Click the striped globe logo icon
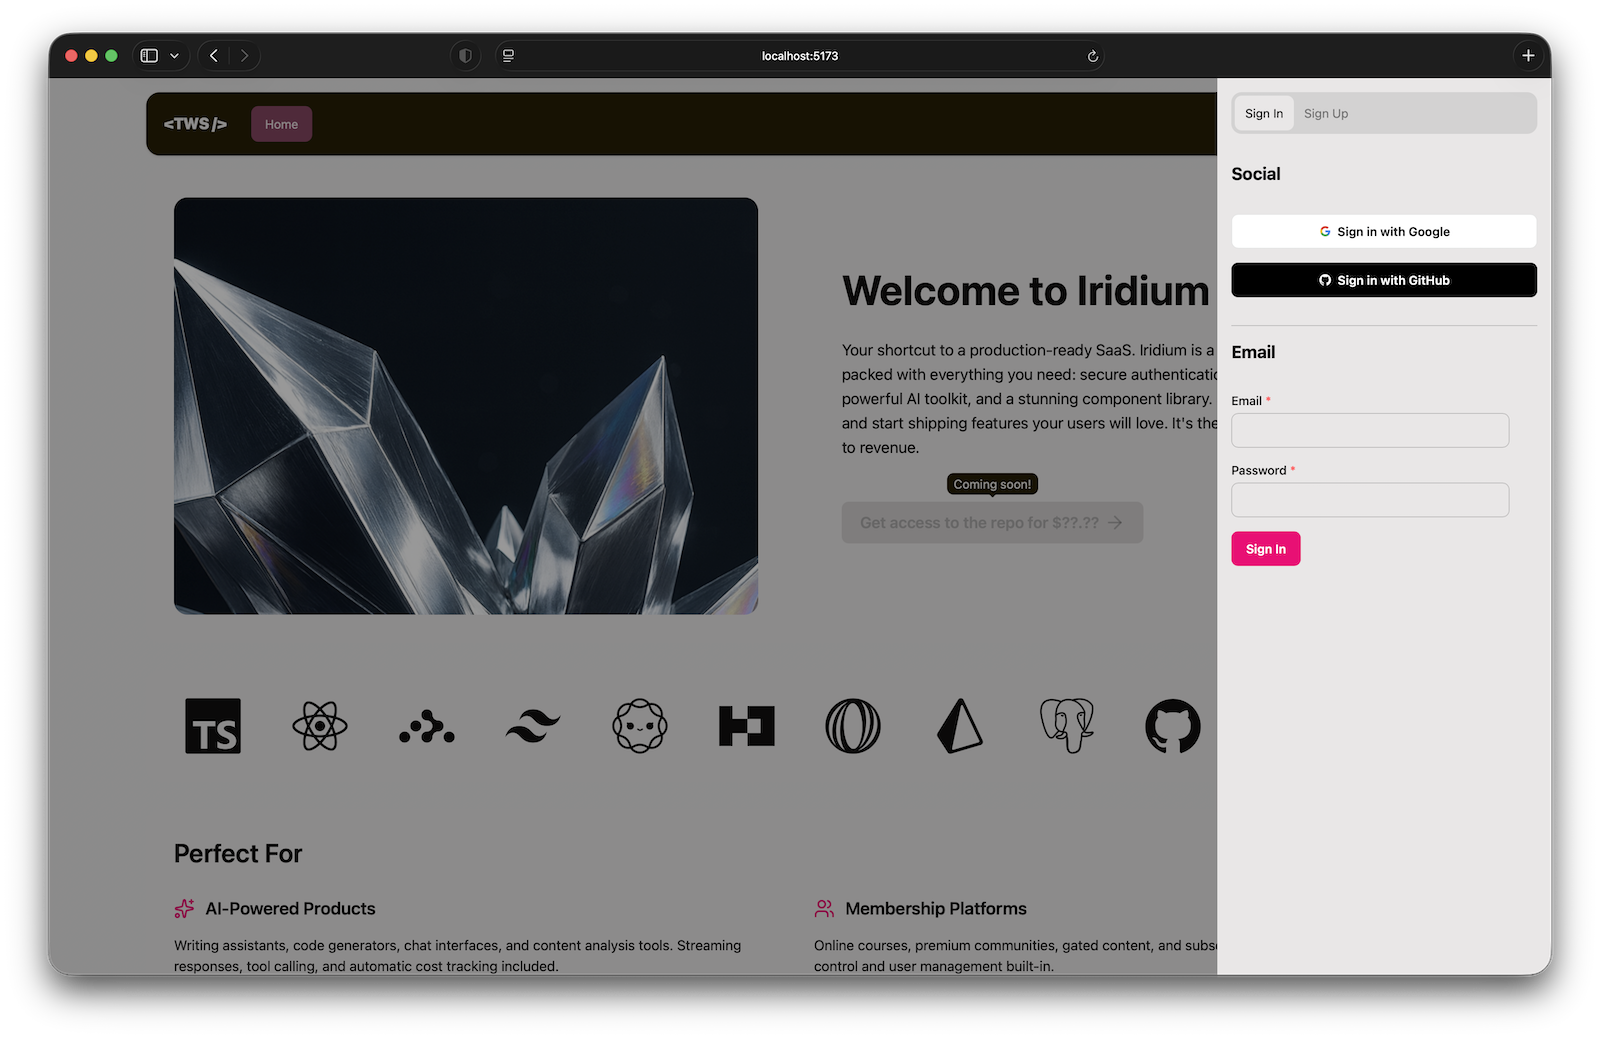This screenshot has width=1600, height=1039. [853, 726]
